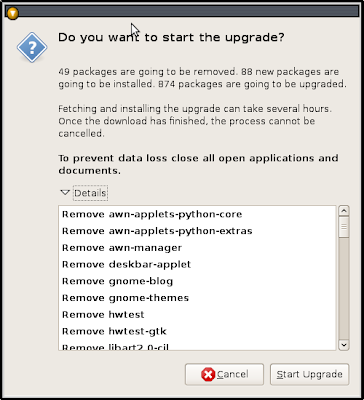Click the blue question mark icon
The height and width of the screenshot is (400, 364).
click(x=32, y=47)
